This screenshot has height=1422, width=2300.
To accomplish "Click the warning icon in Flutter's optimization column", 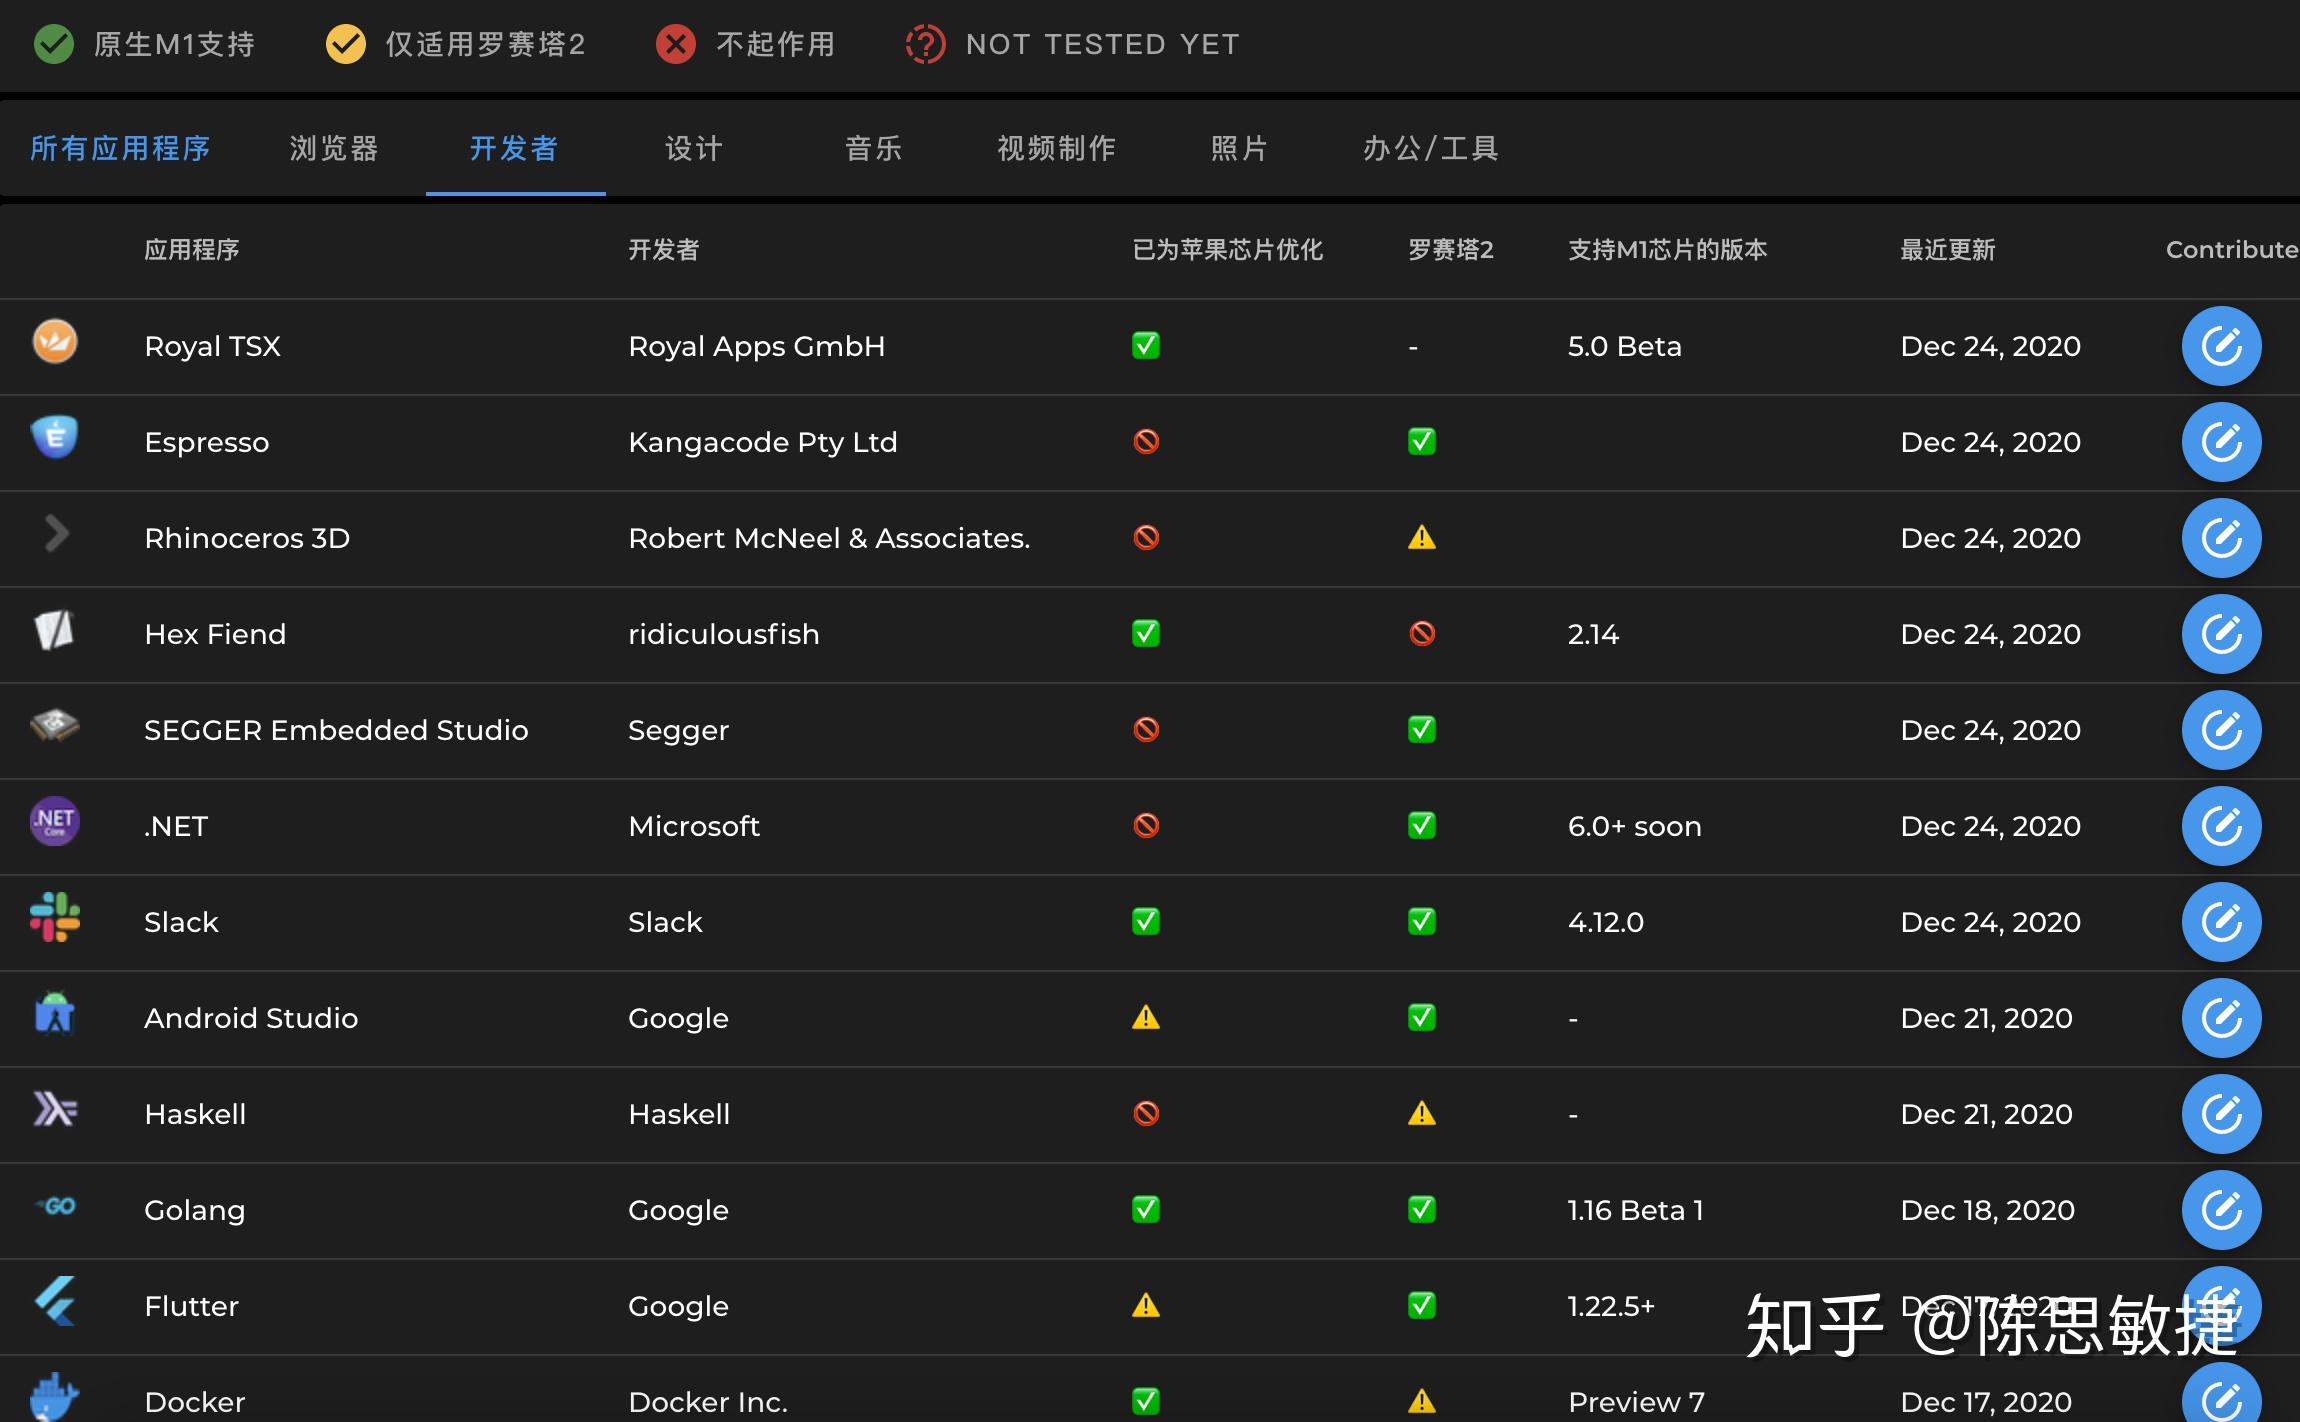I will [x=1146, y=1304].
